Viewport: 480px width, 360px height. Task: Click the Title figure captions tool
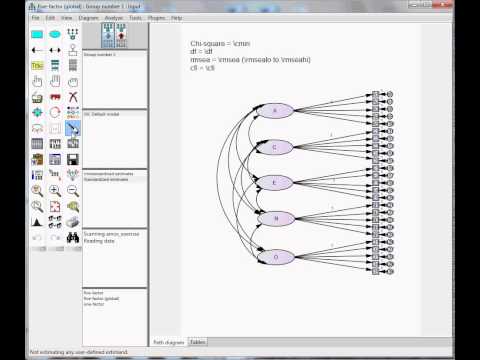tap(37, 66)
